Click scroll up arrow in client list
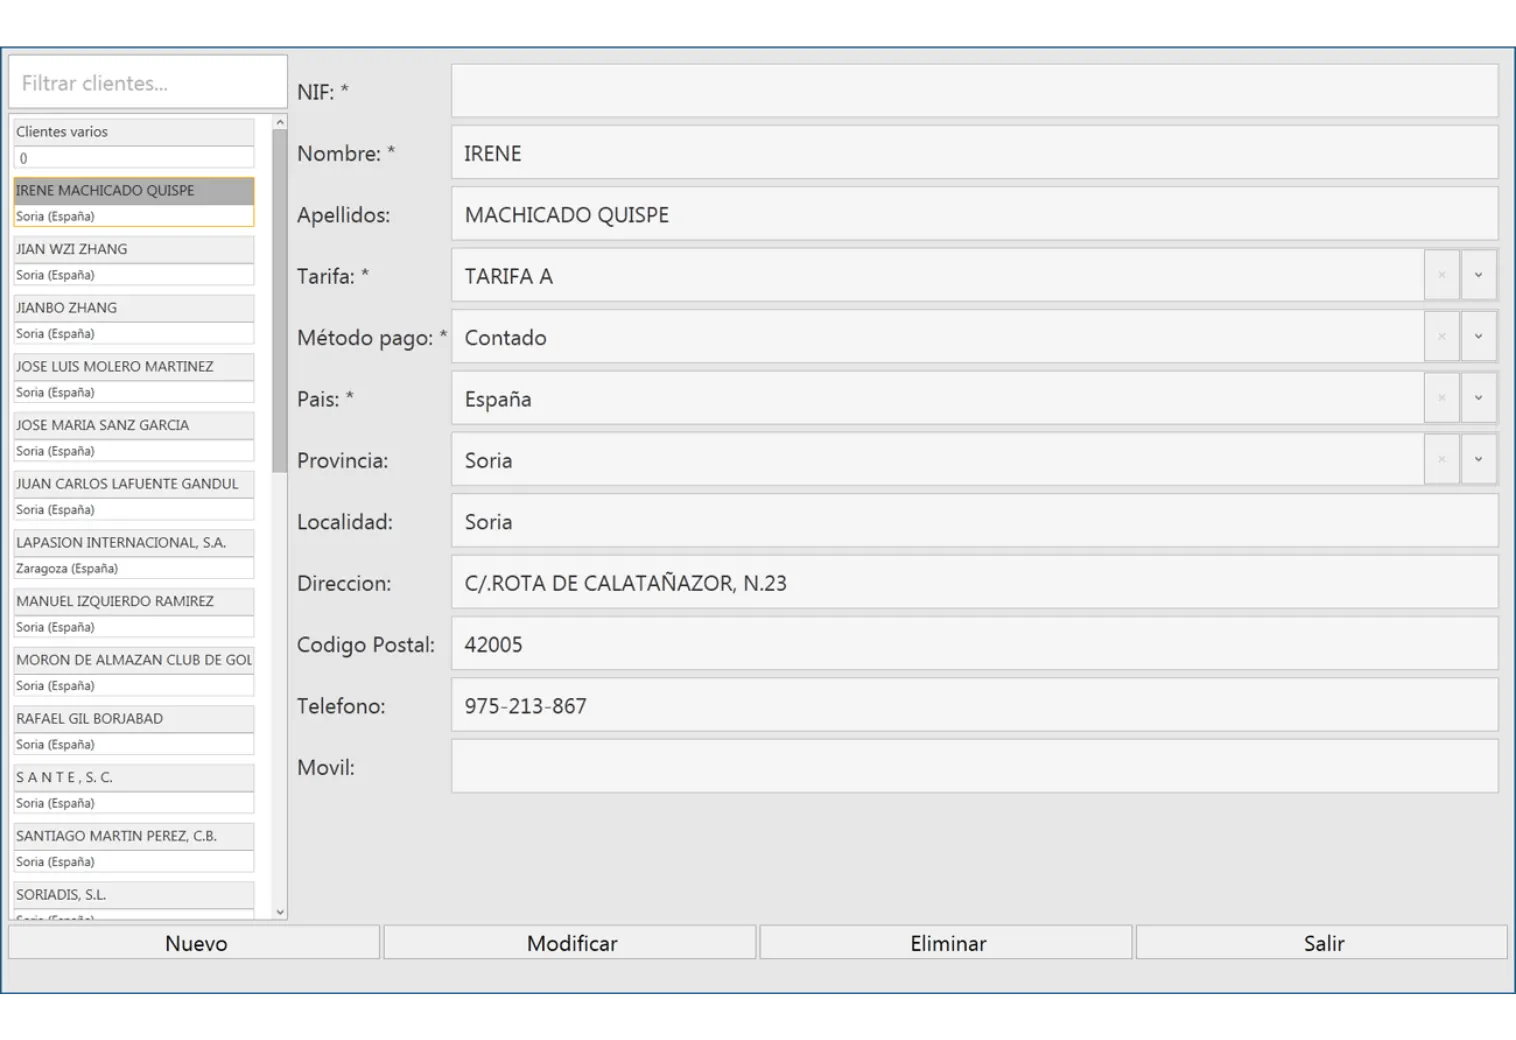This screenshot has height=1040, width=1516. point(280,122)
